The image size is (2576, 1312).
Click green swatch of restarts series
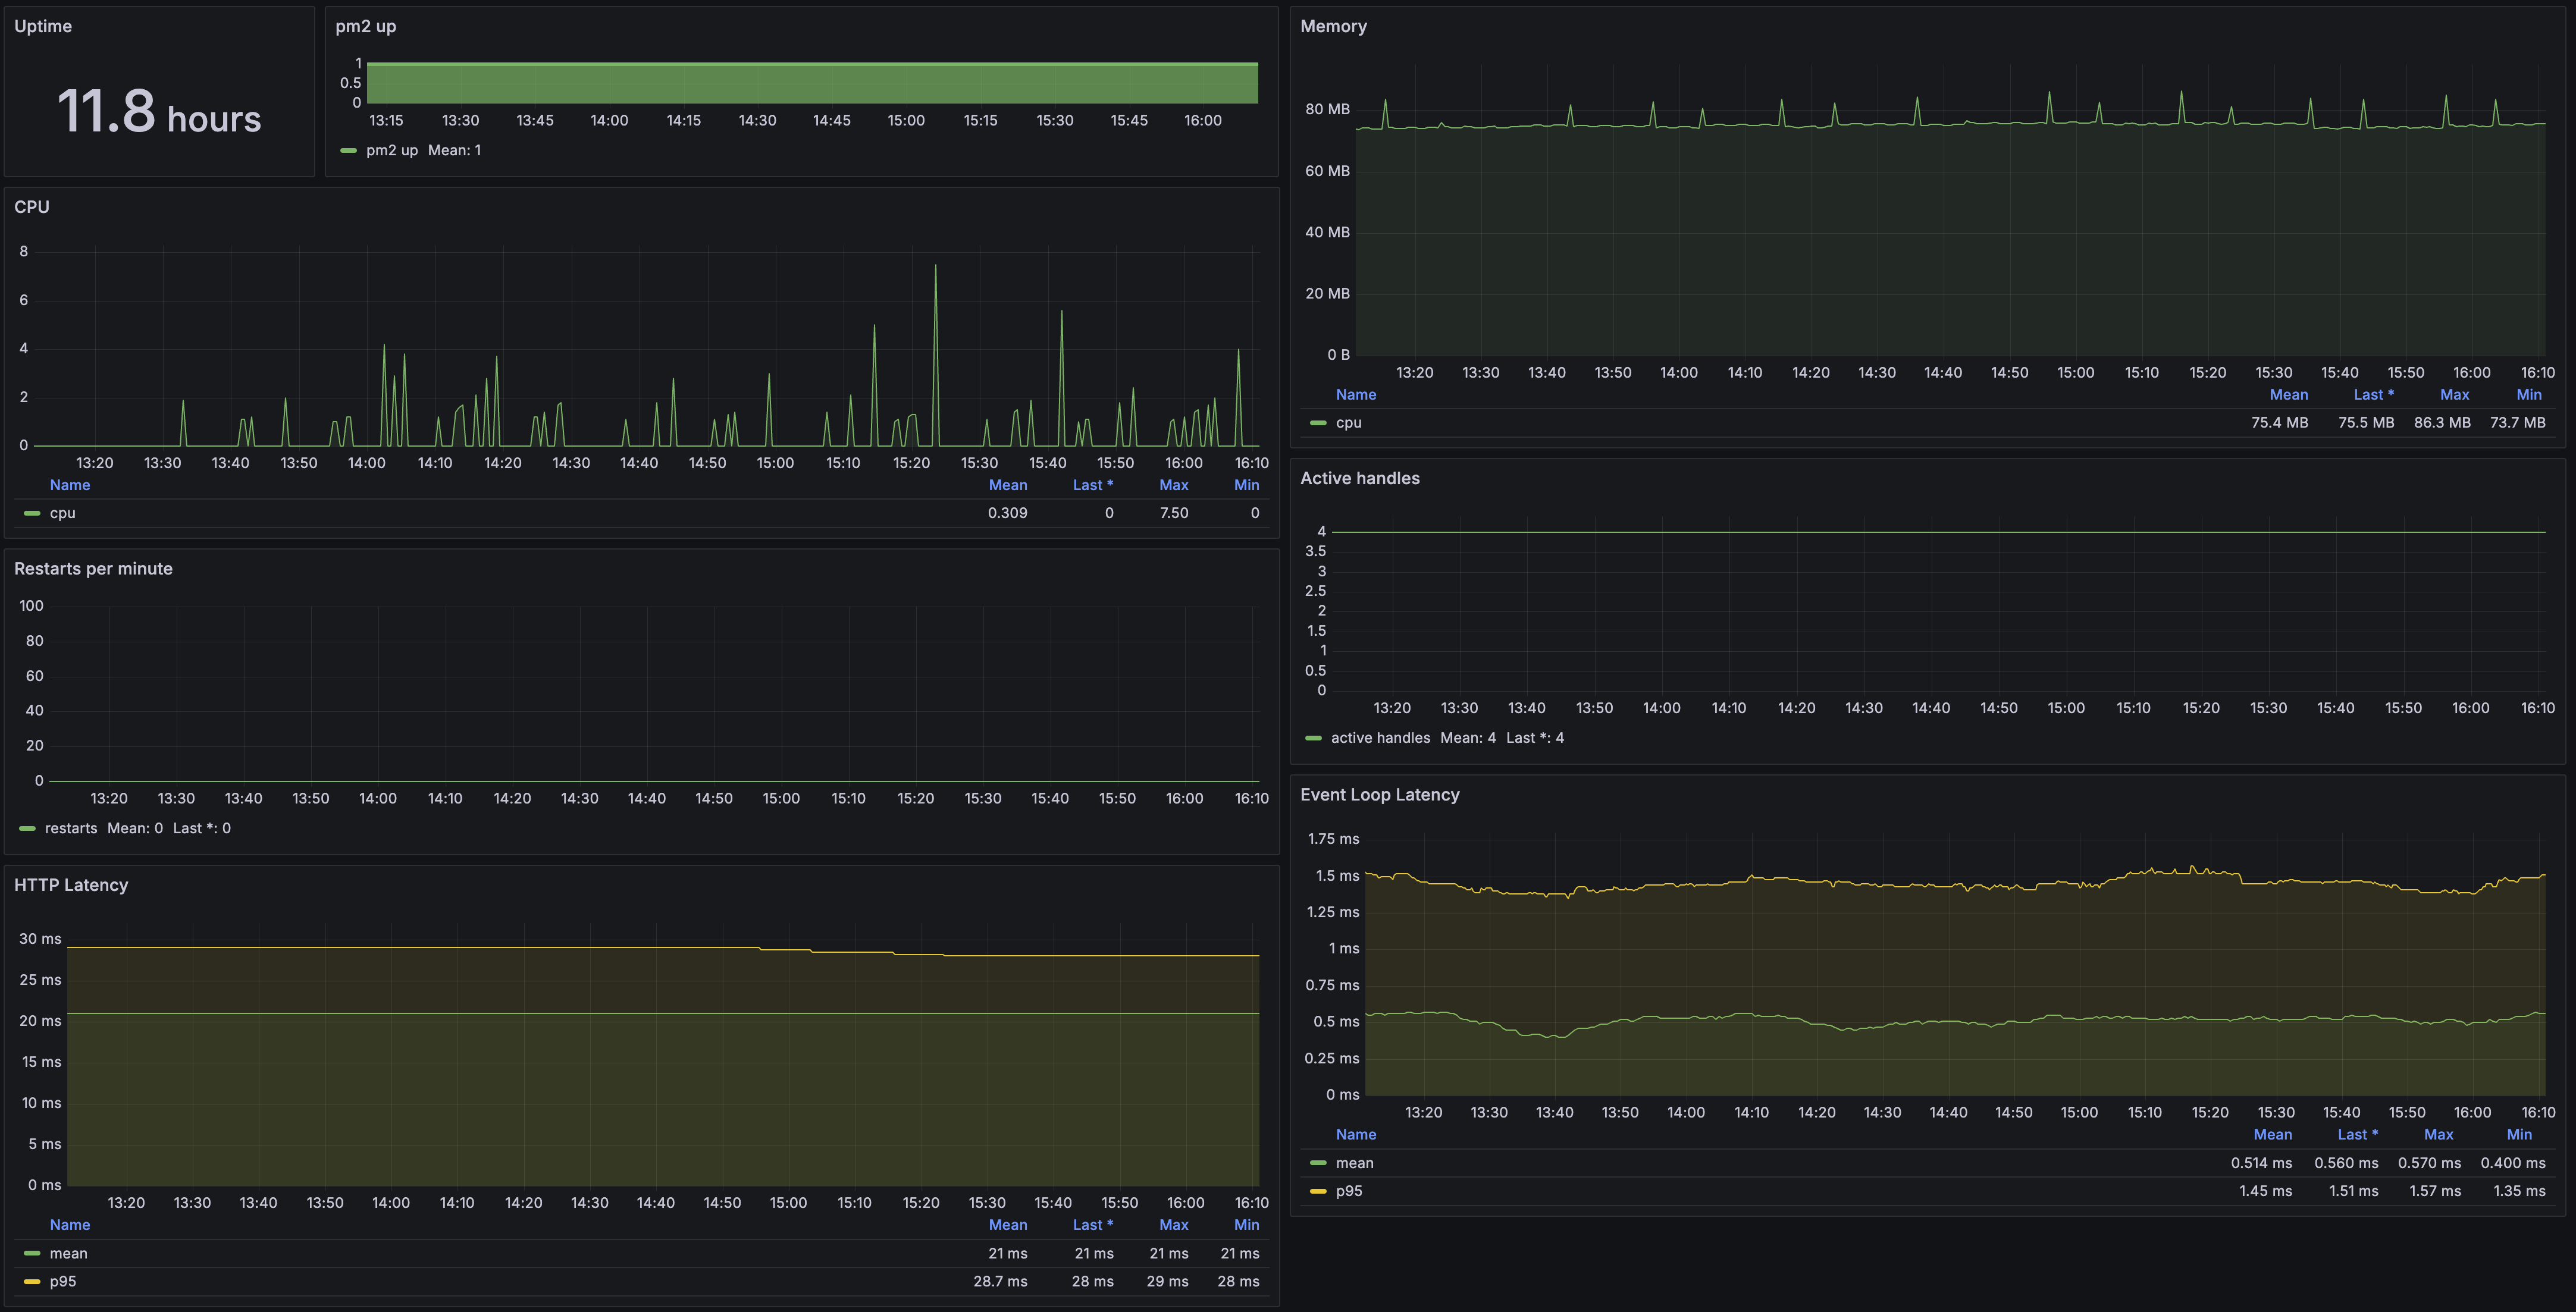point(27,829)
